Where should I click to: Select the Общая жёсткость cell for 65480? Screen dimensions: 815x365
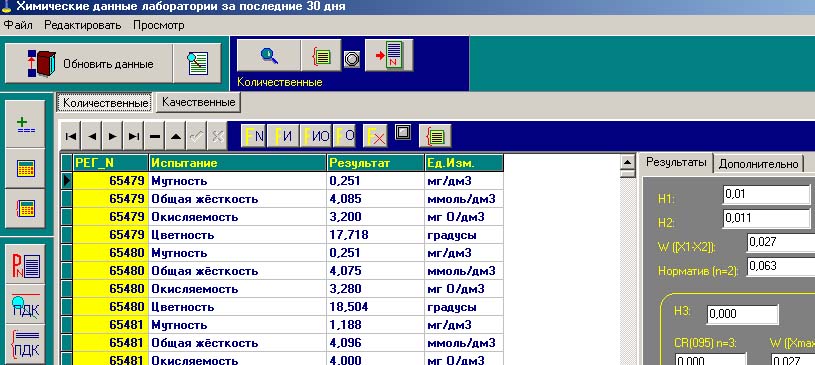(238, 271)
